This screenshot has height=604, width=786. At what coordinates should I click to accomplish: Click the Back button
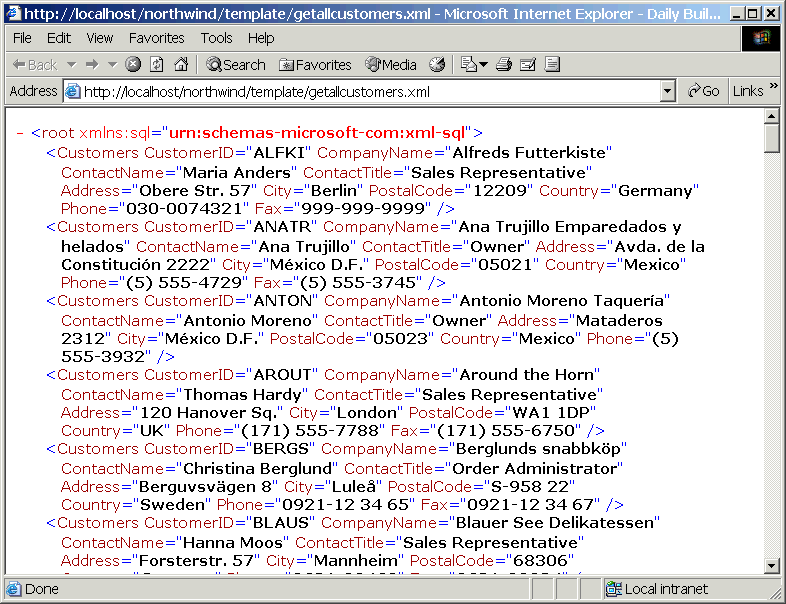coord(35,65)
